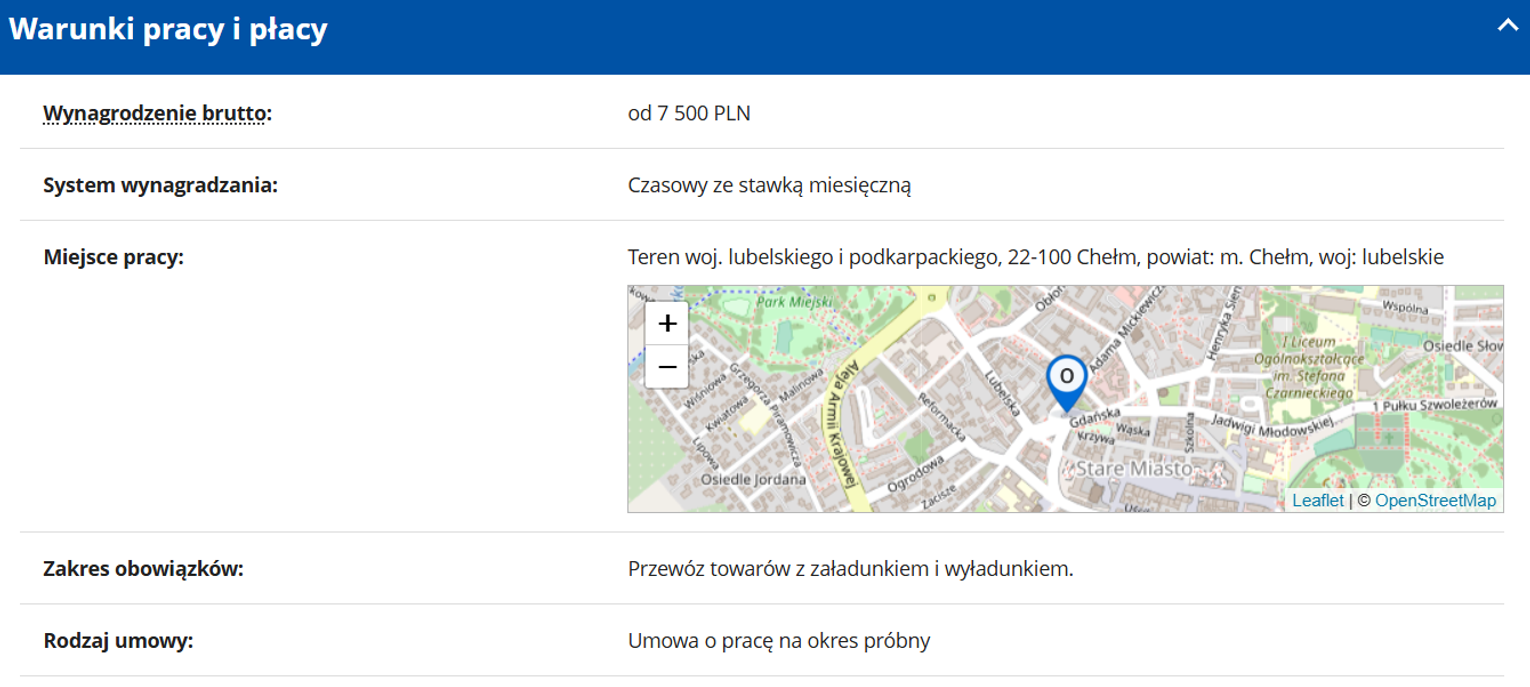Click the Osiedle Jordana map label
This screenshot has width=1530, height=687.
coord(753,480)
